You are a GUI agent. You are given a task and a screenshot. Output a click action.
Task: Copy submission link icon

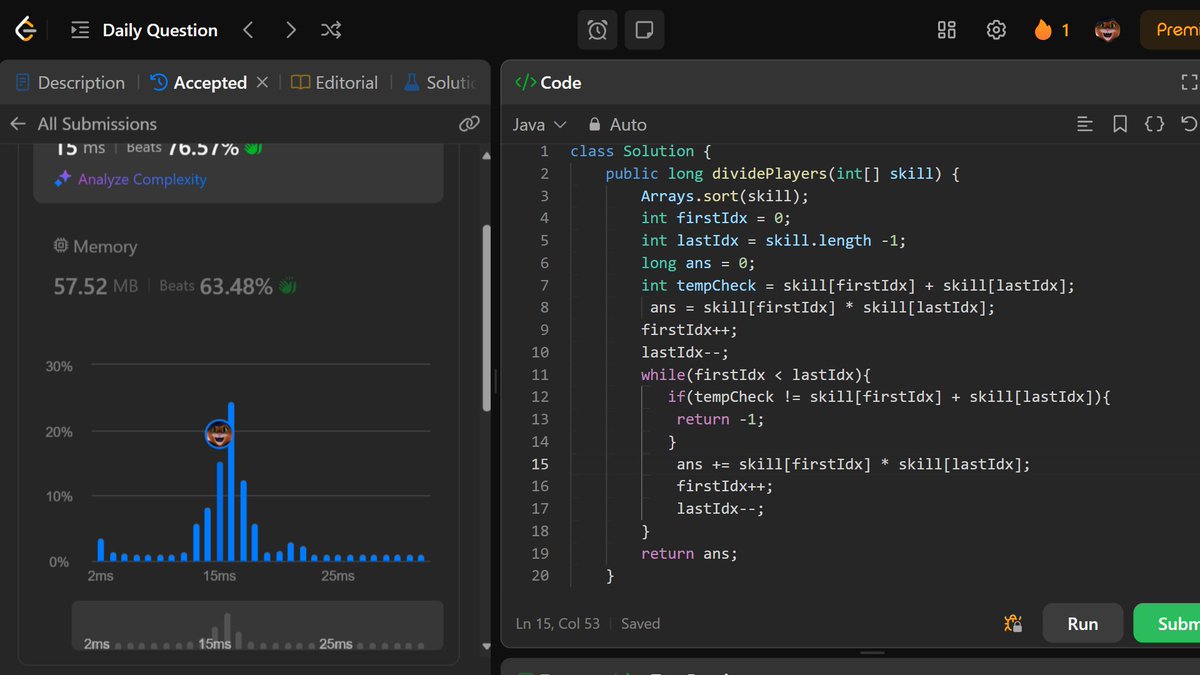(469, 124)
